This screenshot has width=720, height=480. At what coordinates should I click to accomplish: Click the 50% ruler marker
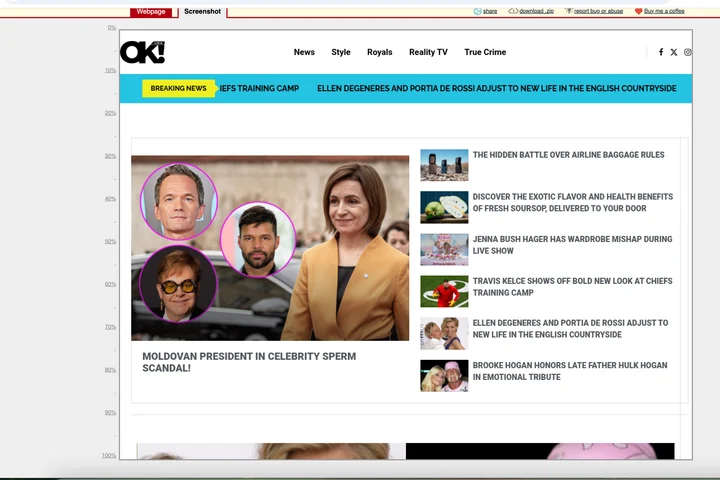point(110,242)
